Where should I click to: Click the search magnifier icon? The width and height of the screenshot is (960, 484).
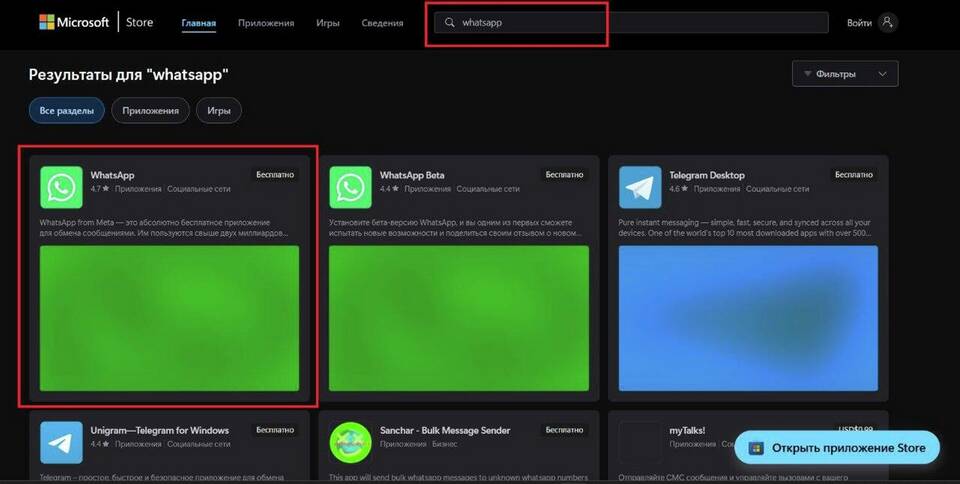point(450,23)
